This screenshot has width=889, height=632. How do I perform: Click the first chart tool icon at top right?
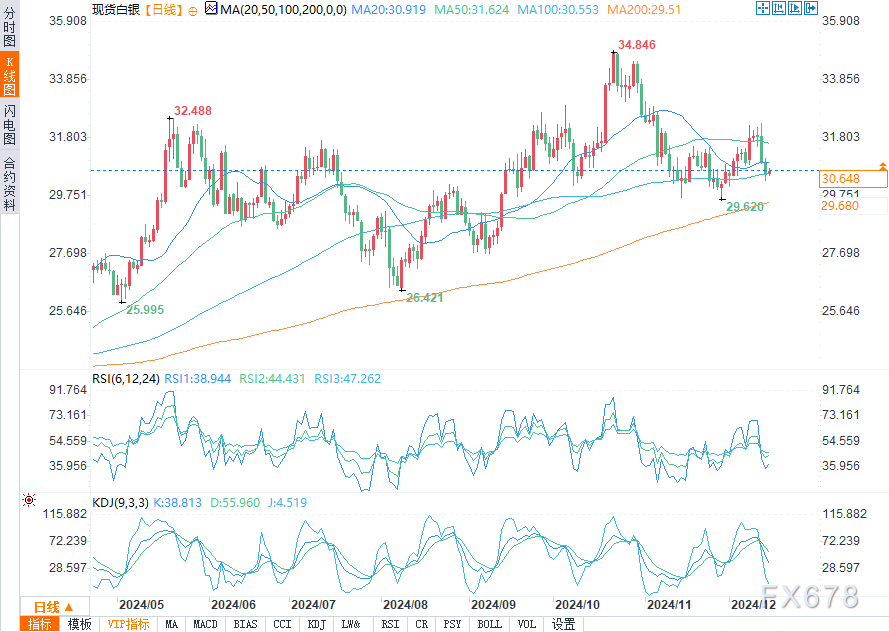pos(762,8)
